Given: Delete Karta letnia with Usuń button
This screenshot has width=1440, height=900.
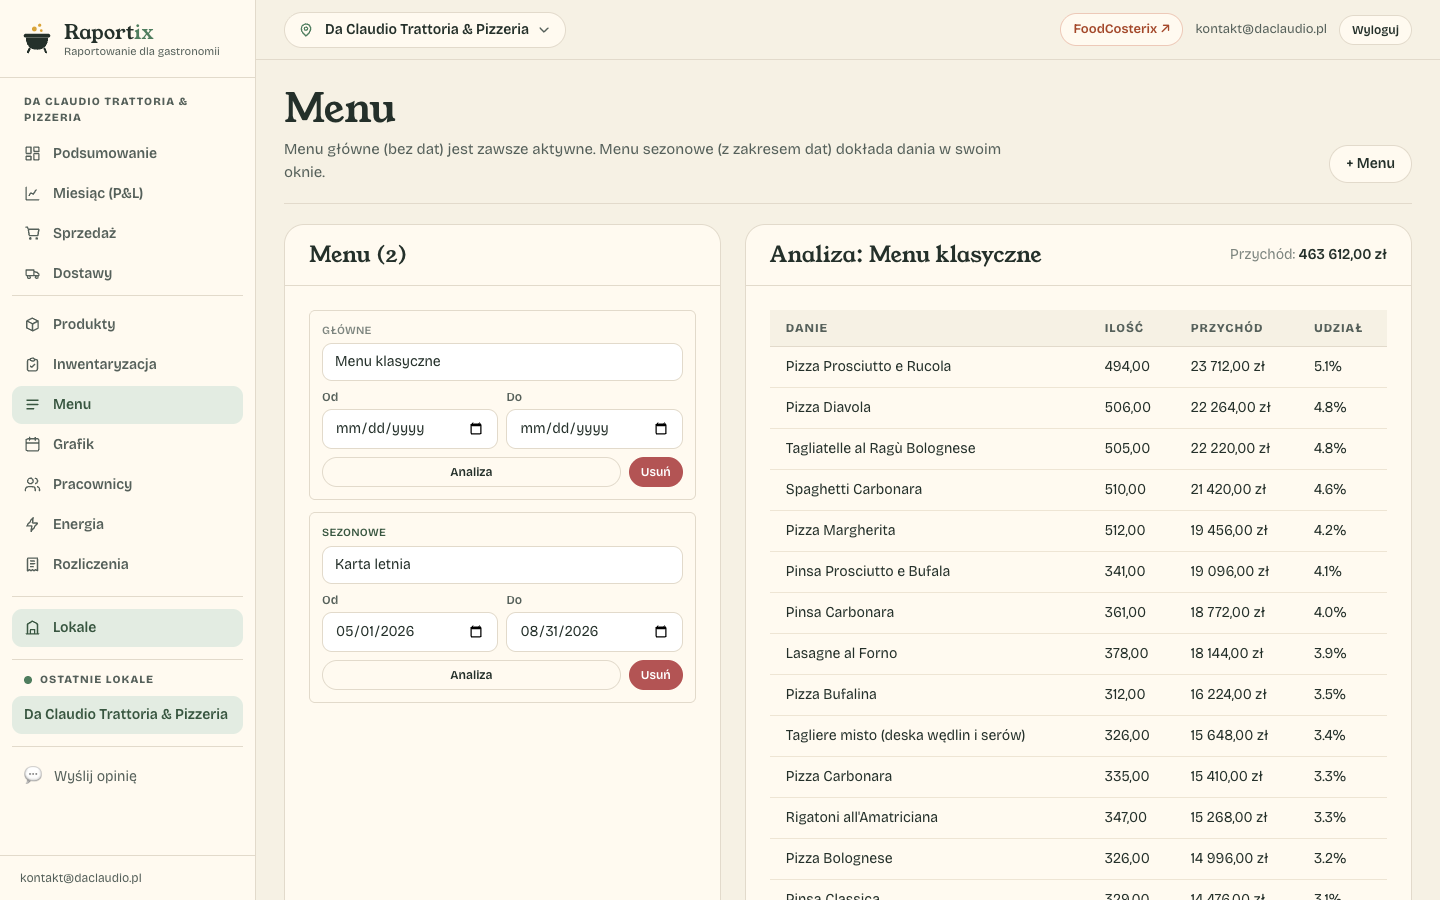Looking at the screenshot, I should pyautogui.click(x=656, y=675).
